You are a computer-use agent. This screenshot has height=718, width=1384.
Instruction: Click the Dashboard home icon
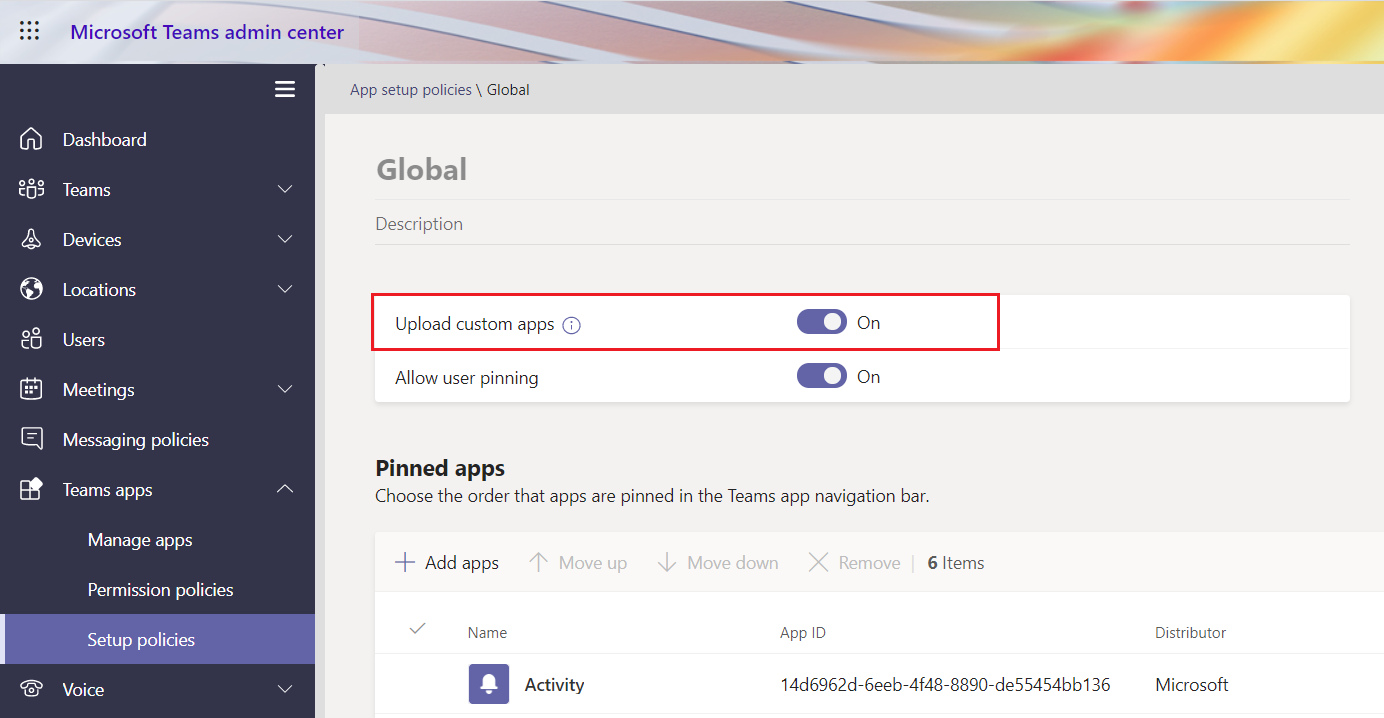click(x=32, y=140)
